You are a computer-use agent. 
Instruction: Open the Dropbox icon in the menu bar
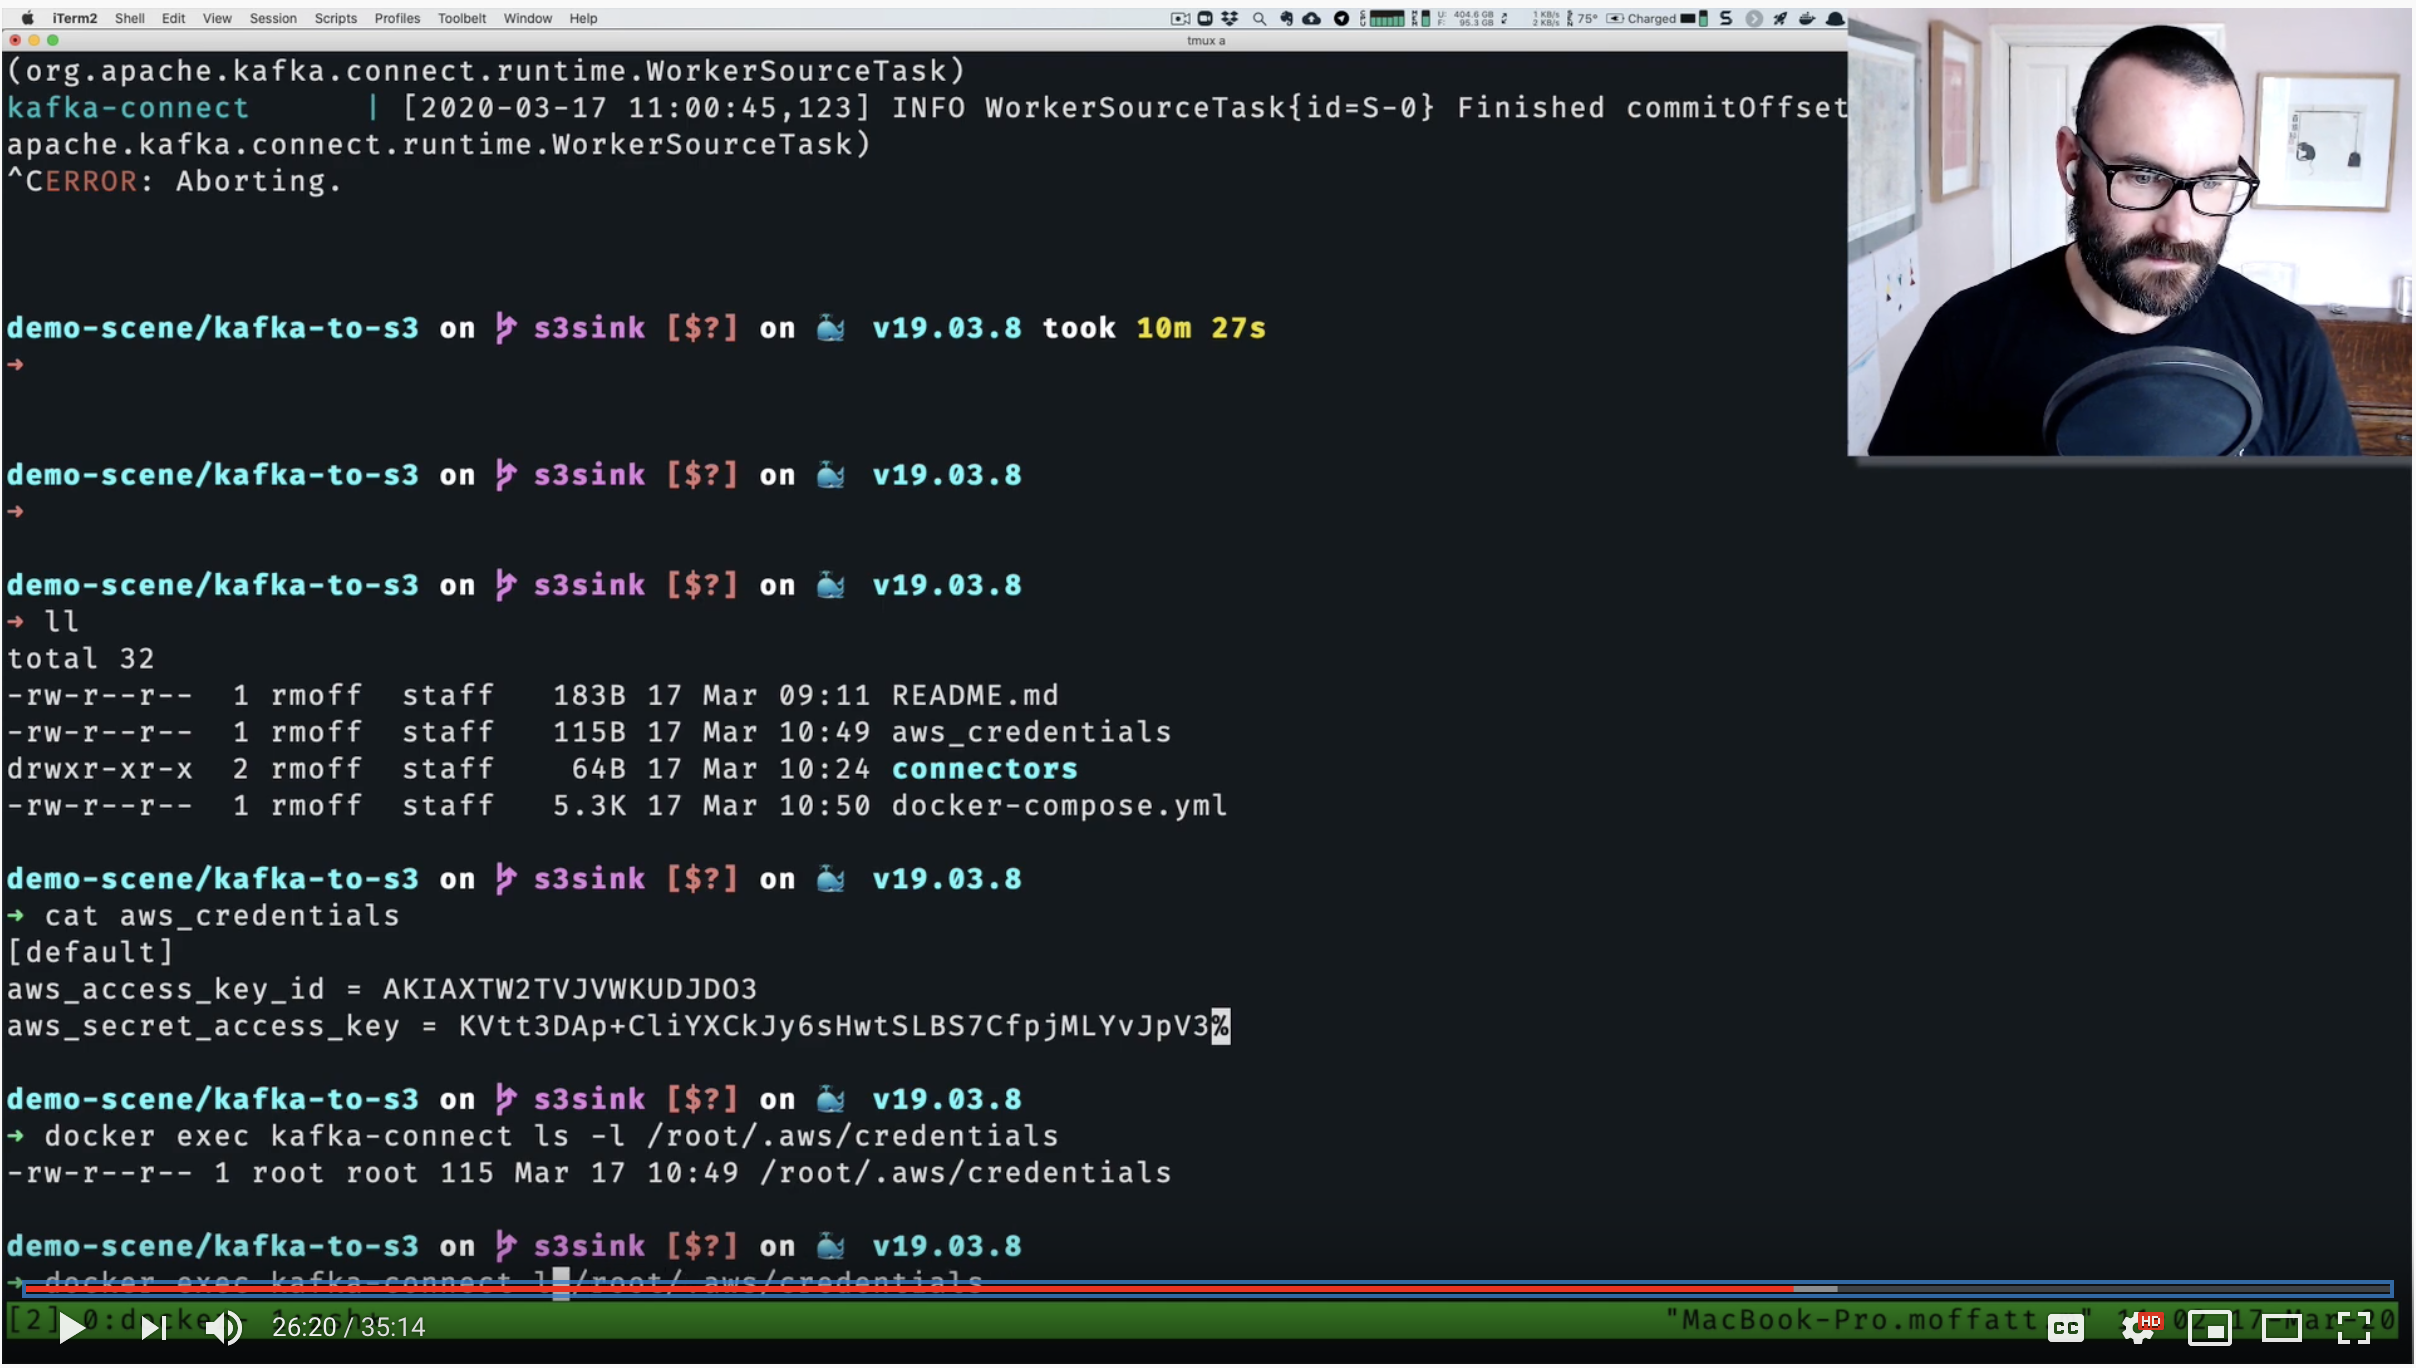click(x=1231, y=17)
